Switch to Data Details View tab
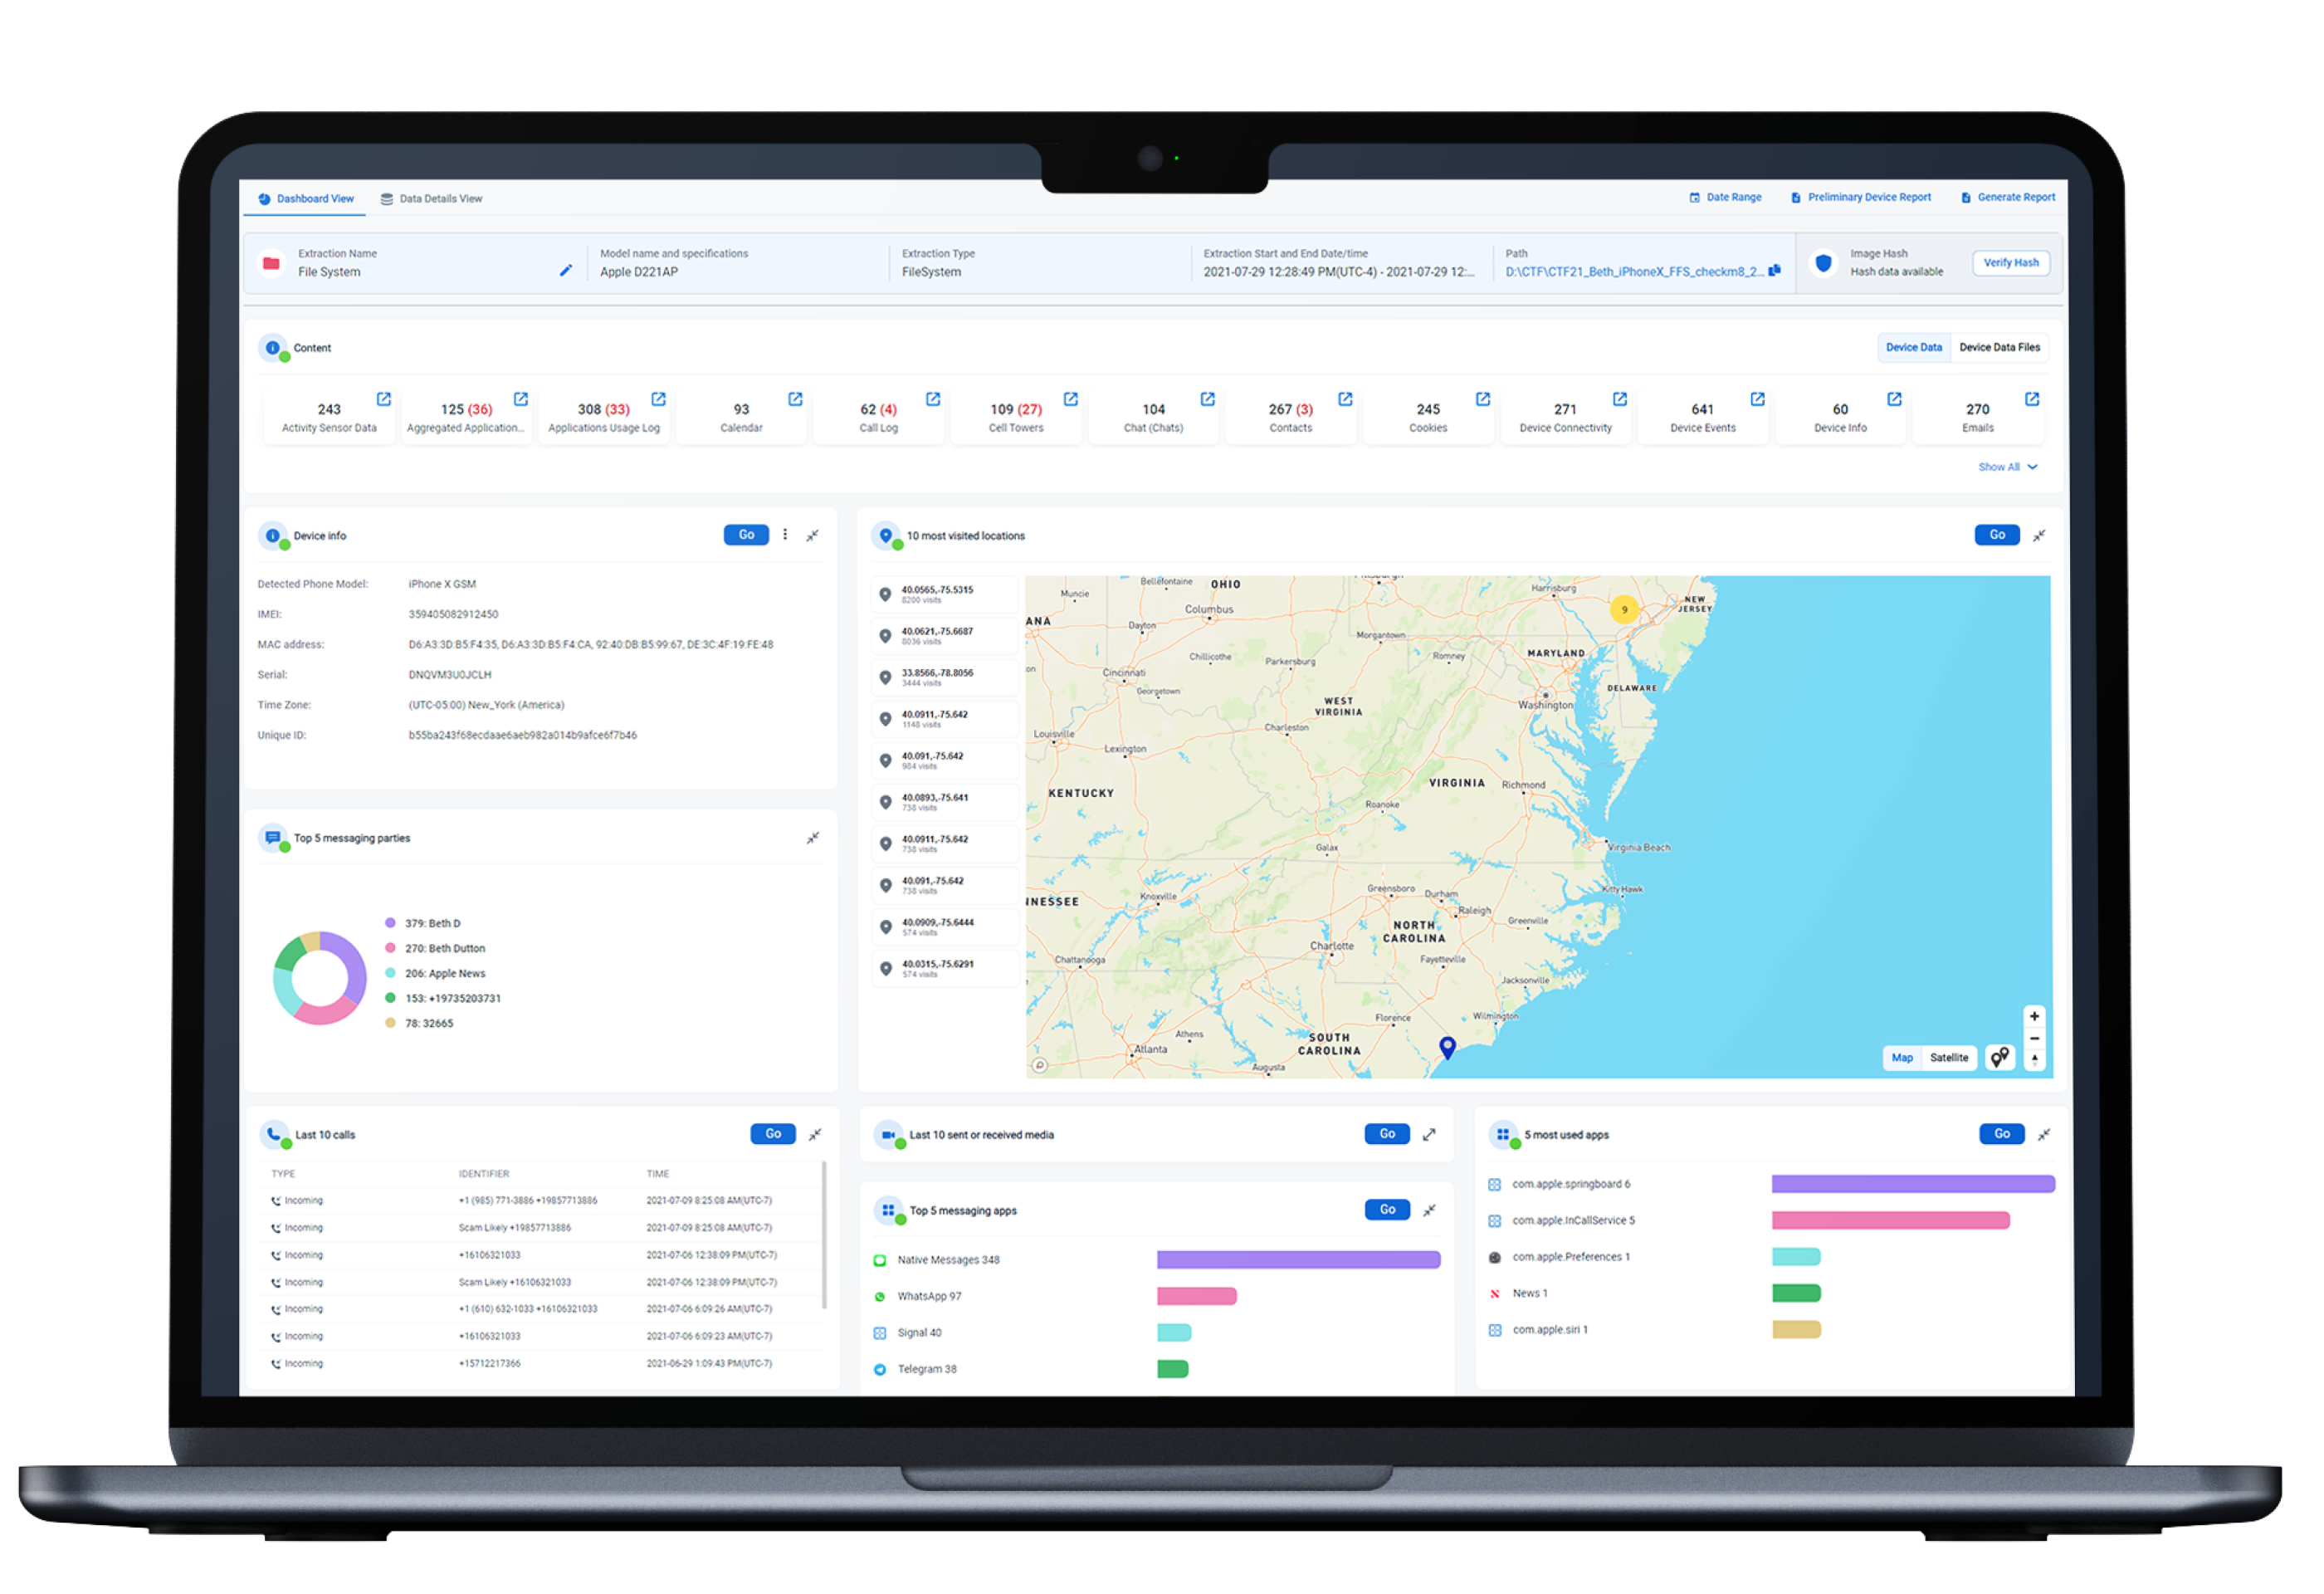 pos(431,199)
